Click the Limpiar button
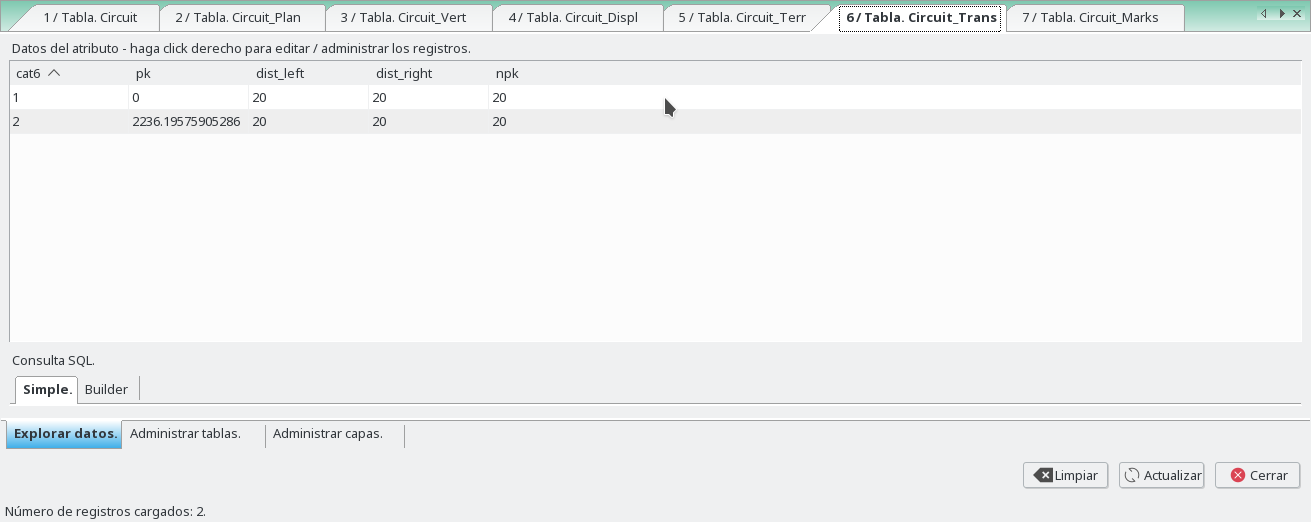Screen dimensions: 1311x522 [x=1065, y=475]
